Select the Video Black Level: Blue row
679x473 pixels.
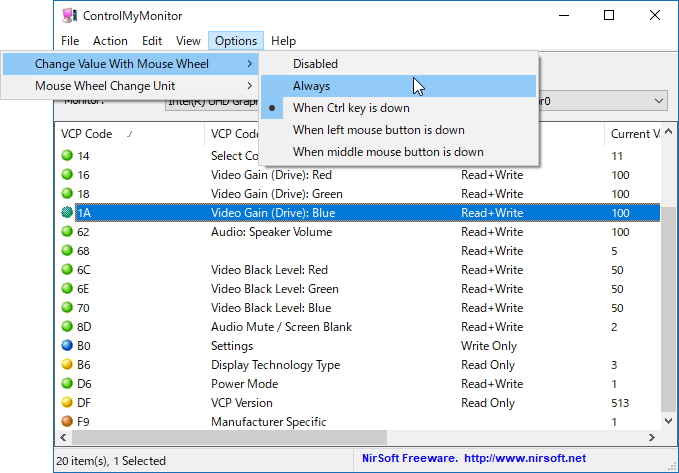pyautogui.click(x=358, y=308)
